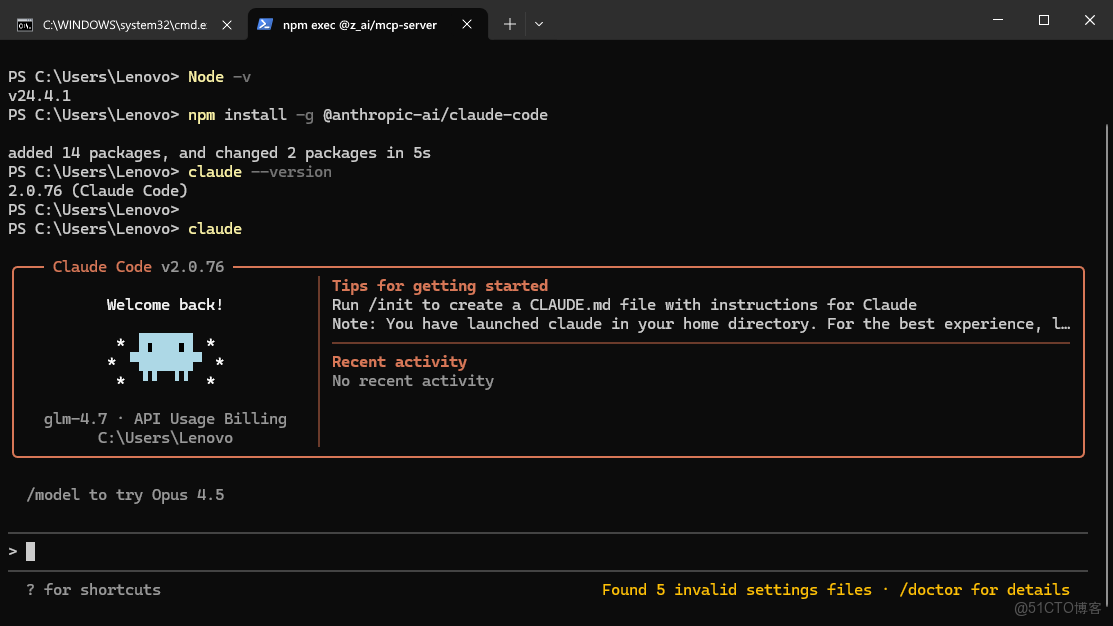Click the "Tips for getting started" heading
Screen dimensions: 1113x626
[440, 286]
